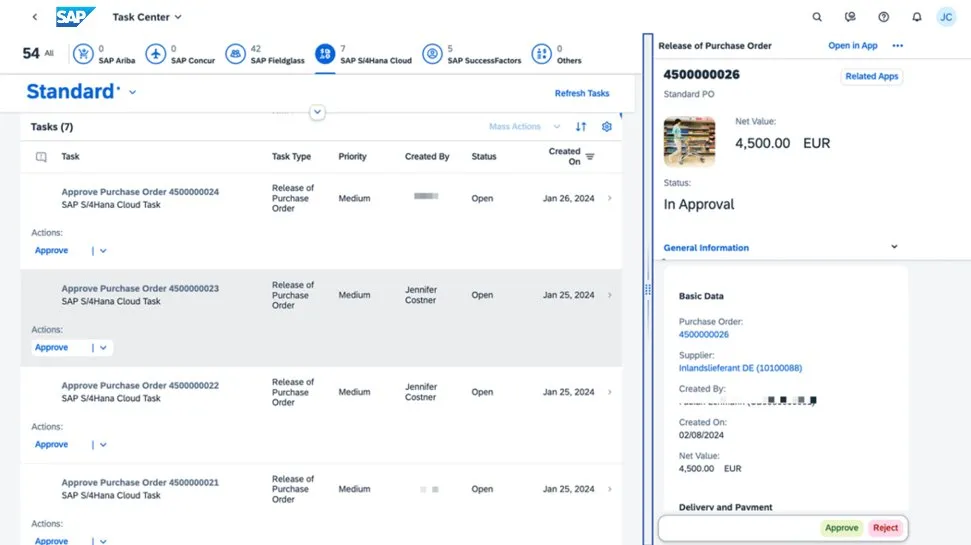Image resolution: width=971 pixels, height=545 pixels.
Task: Click the back arrow in the header
Action: pyautogui.click(x=35, y=17)
